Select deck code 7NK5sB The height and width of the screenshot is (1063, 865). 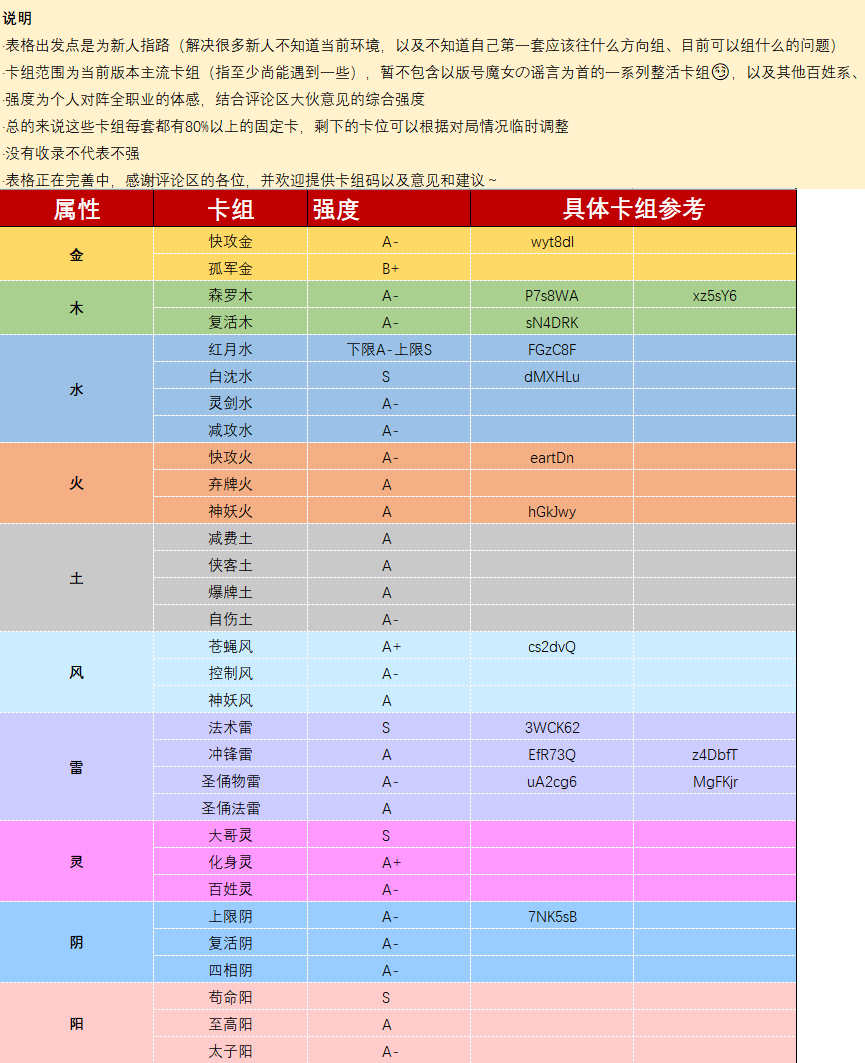[x=552, y=917]
